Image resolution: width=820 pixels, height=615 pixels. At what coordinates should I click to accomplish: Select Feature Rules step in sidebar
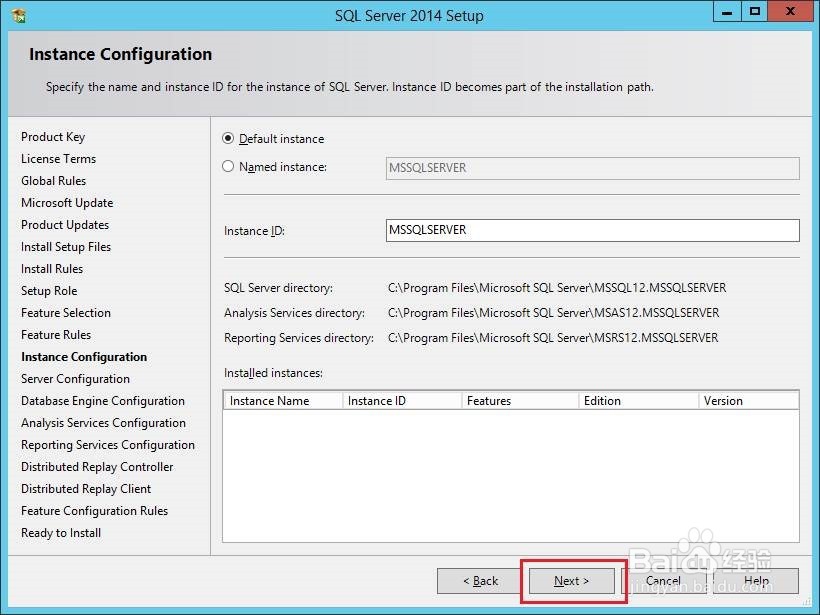tap(56, 335)
